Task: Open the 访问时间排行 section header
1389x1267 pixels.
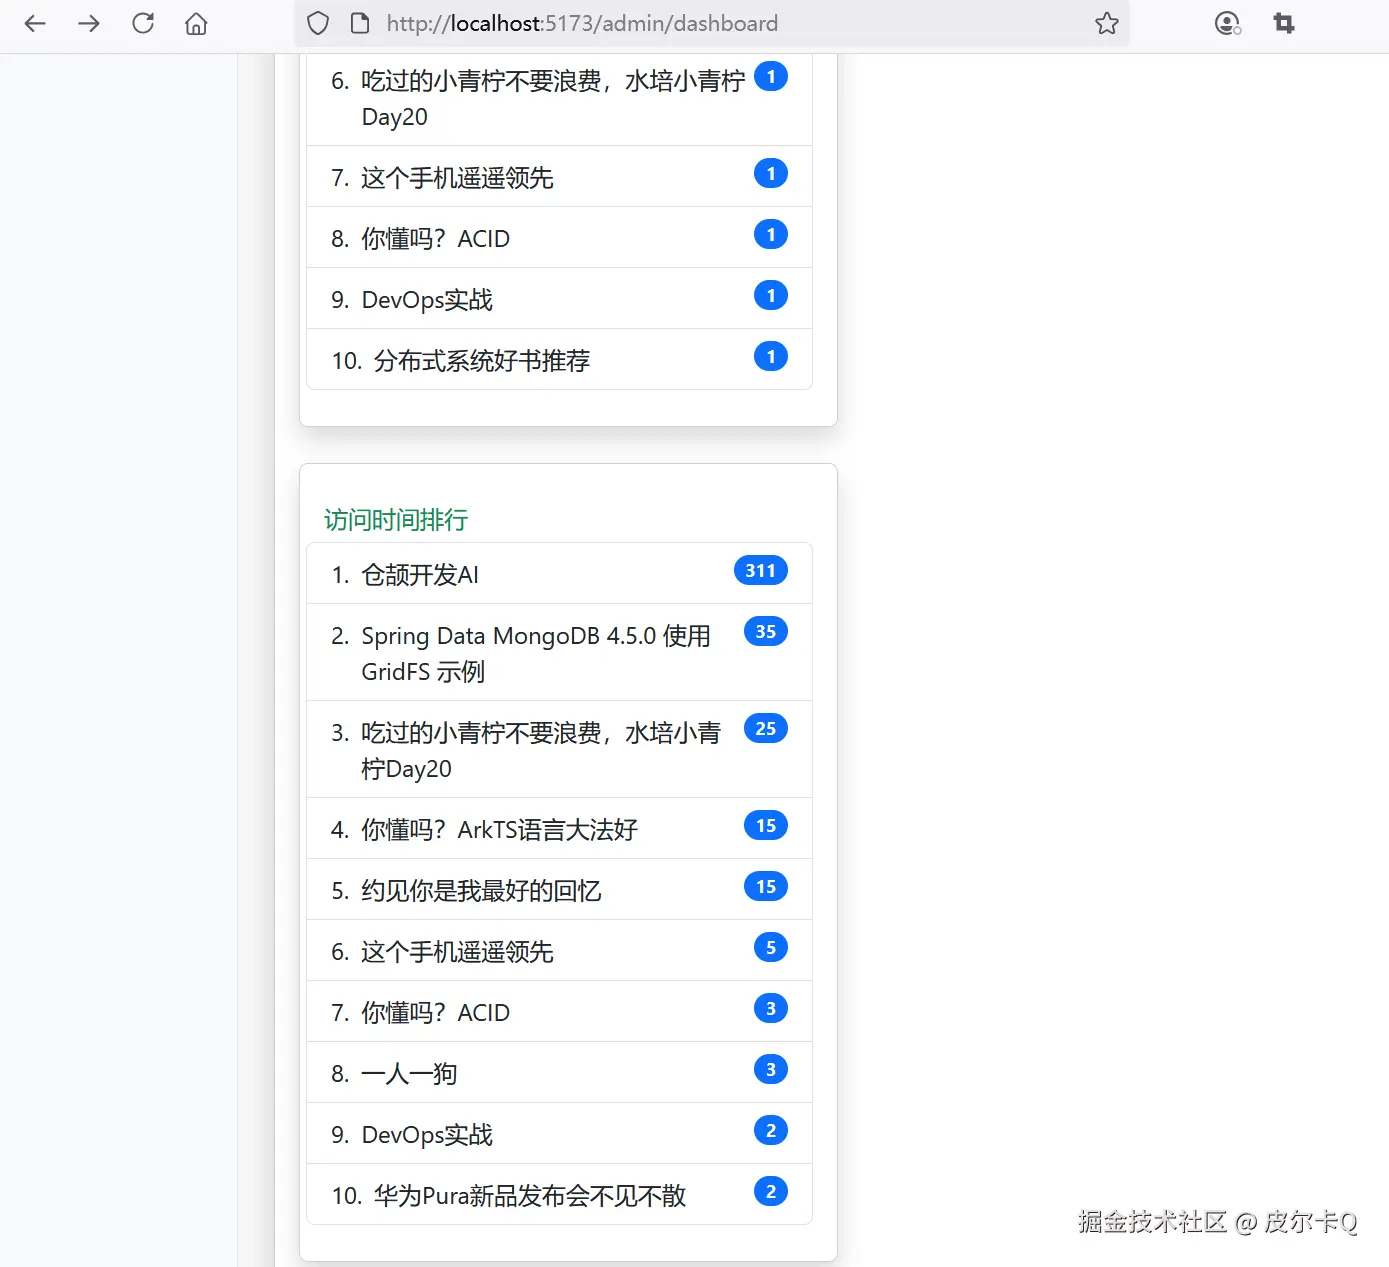Action: (394, 519)
